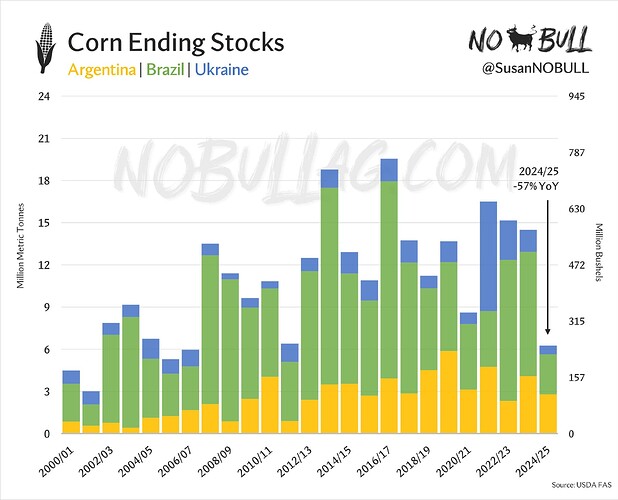The image size is (618, 500).
Task: Click the Corn Ending Stocks title
Action: (176, 42)
